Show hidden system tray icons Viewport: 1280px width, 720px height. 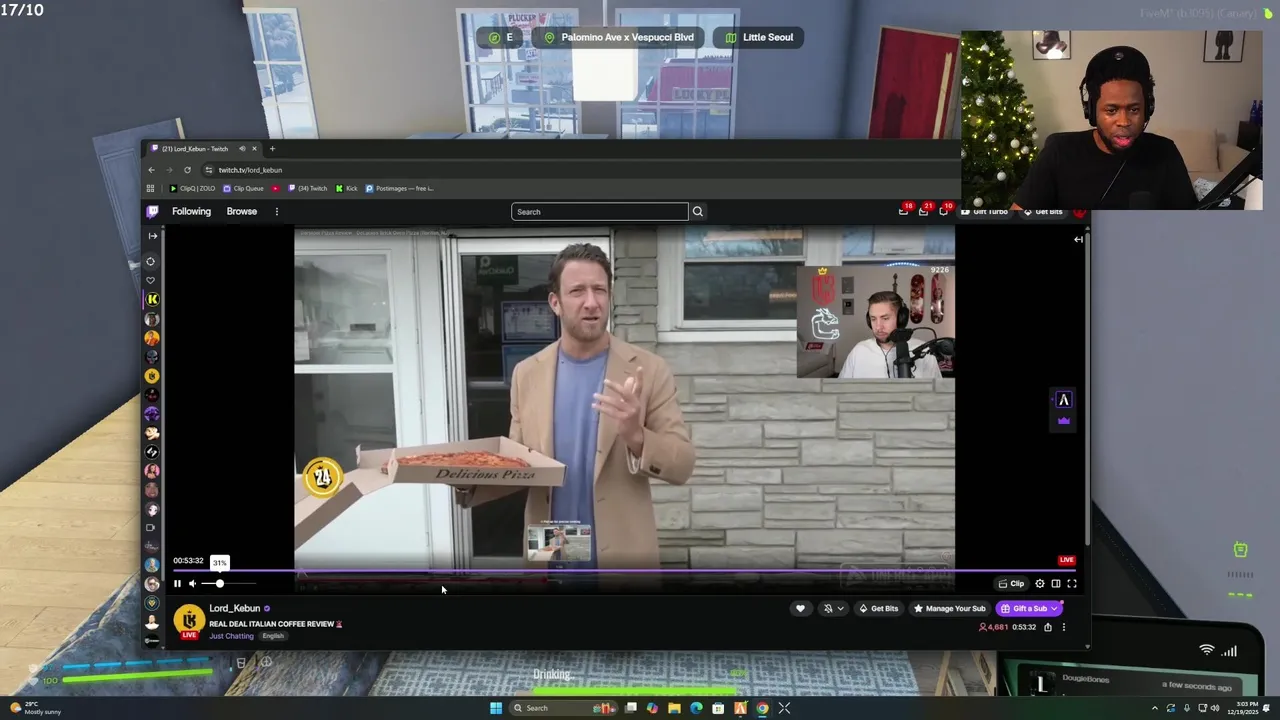1155,708
